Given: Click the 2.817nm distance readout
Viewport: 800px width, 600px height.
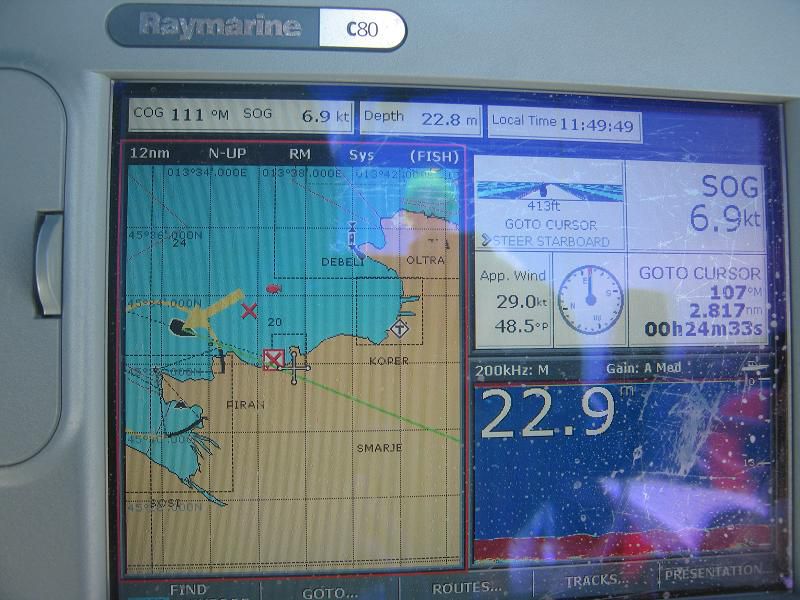Looking at the screenshot, I should (726, 310).
